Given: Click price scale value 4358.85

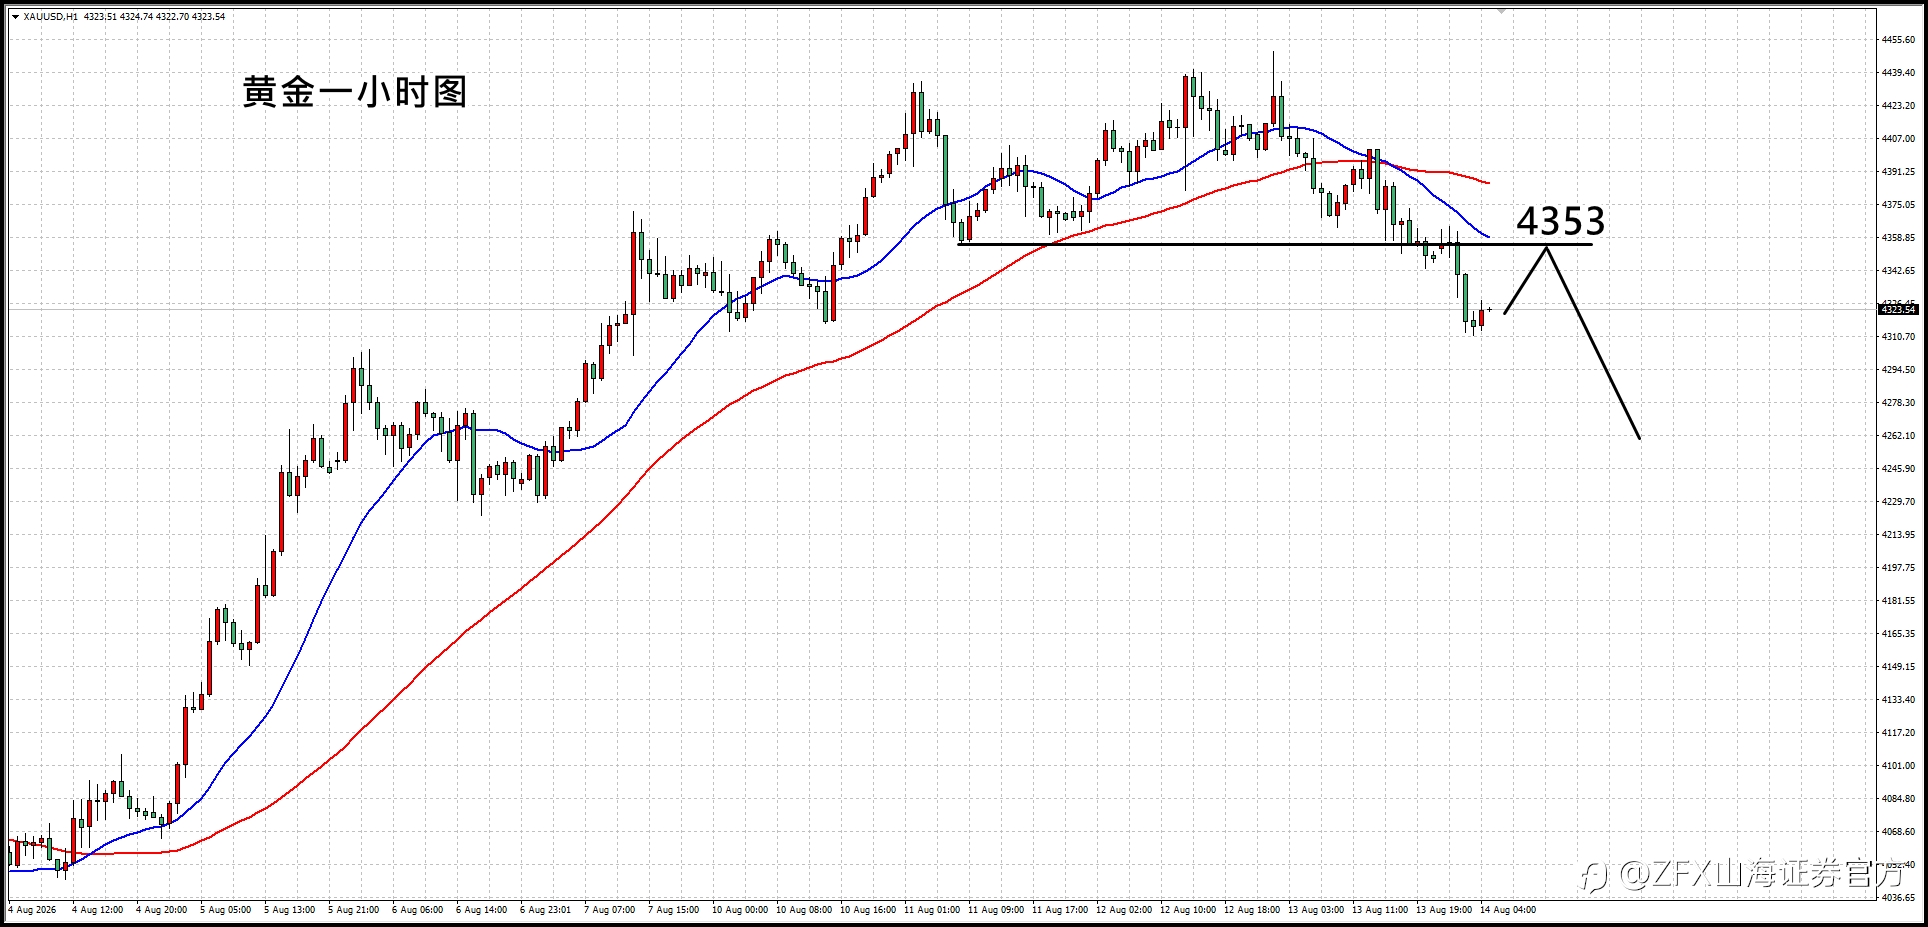Looking at the screenshot, I should tap(1898, 238).
